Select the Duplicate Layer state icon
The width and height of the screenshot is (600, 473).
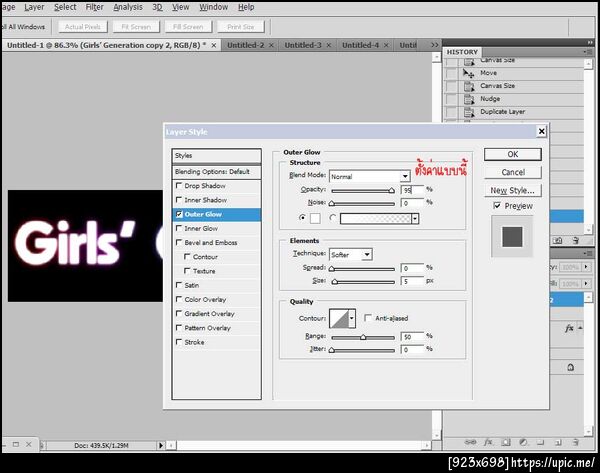pyautogui.click(x=469, y=112)
